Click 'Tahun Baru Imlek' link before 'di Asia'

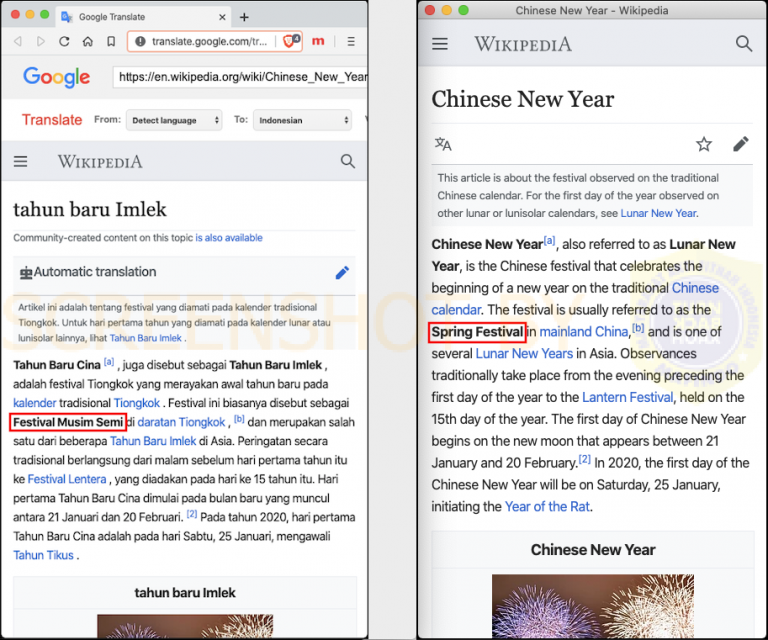click(153, 441)
